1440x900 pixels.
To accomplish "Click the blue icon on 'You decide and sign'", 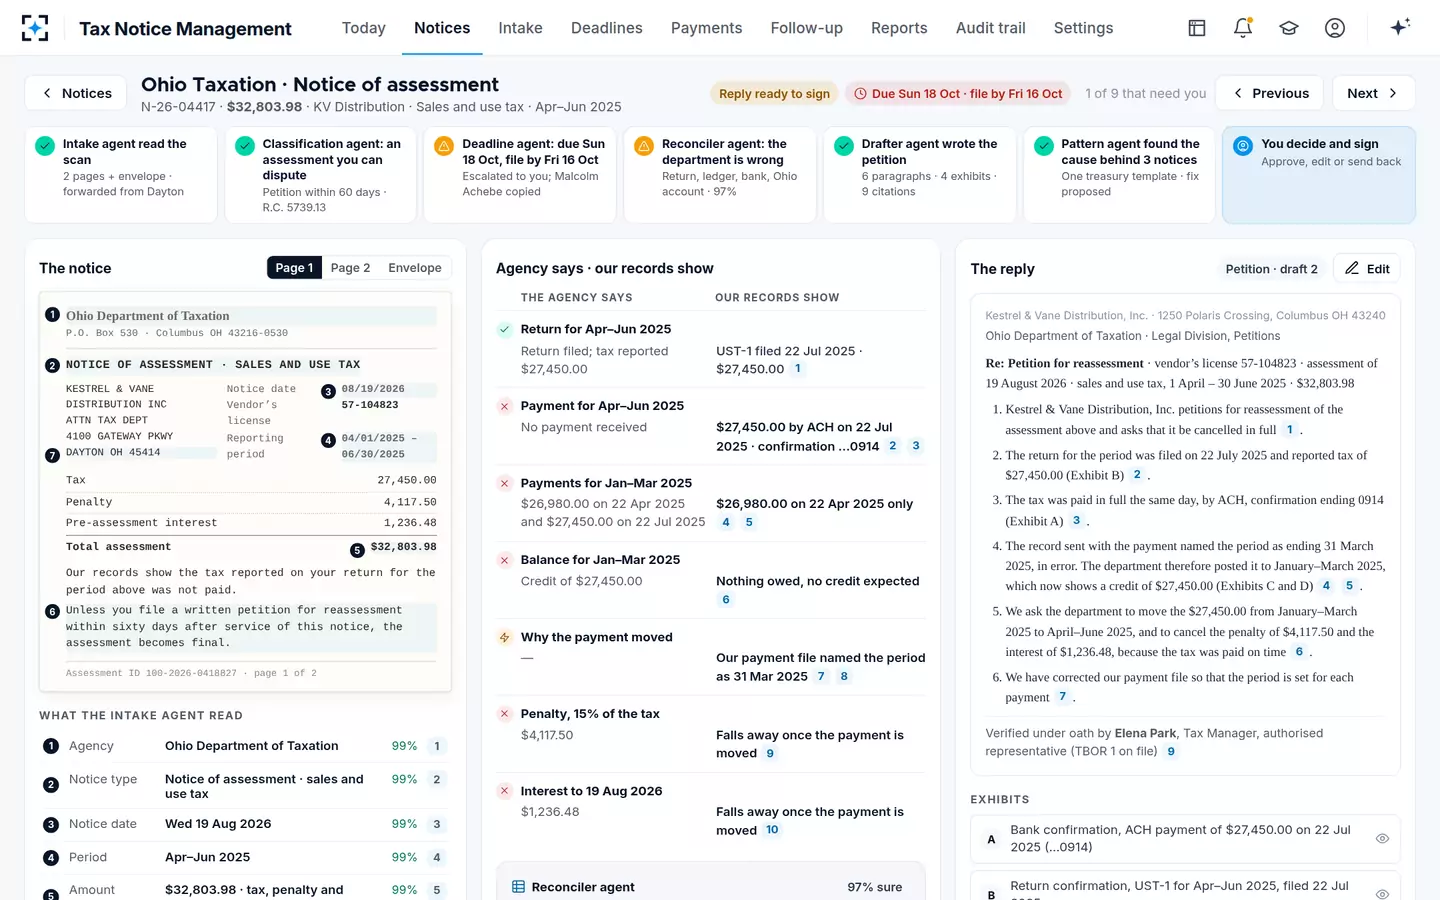I will pyautogui.click(x=1243, y=146).
